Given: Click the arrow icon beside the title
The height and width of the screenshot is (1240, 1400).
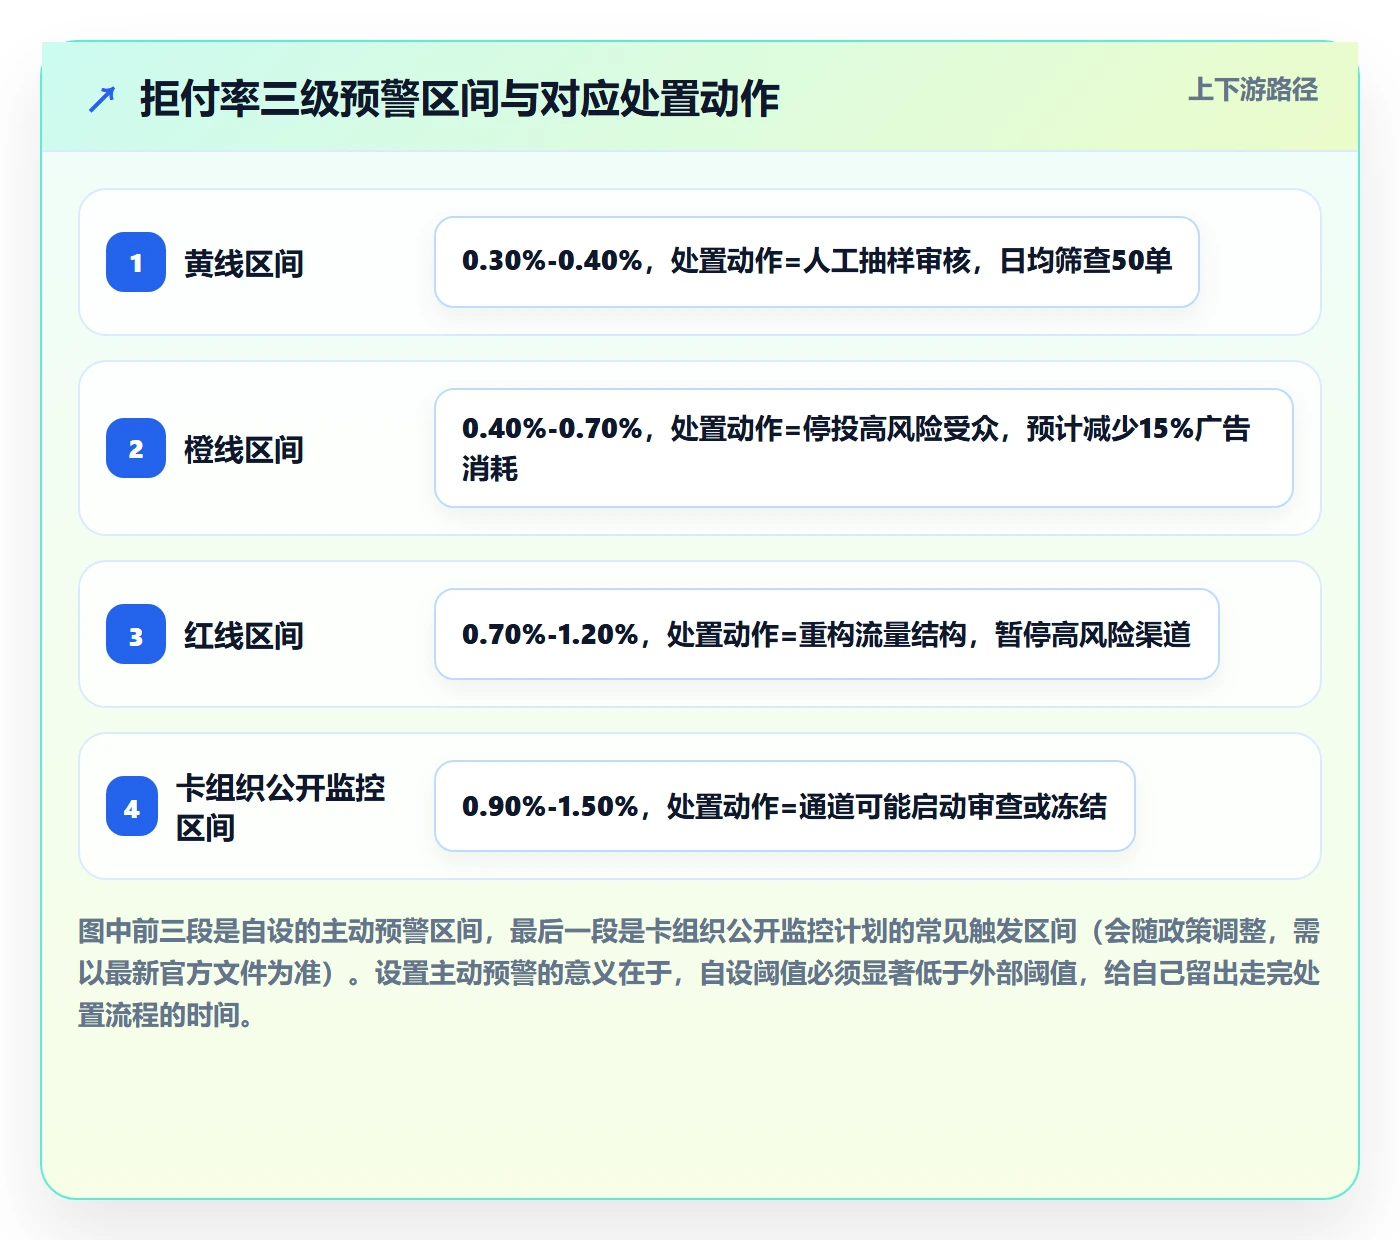Looking at the screenshot, I should point(102,99).
